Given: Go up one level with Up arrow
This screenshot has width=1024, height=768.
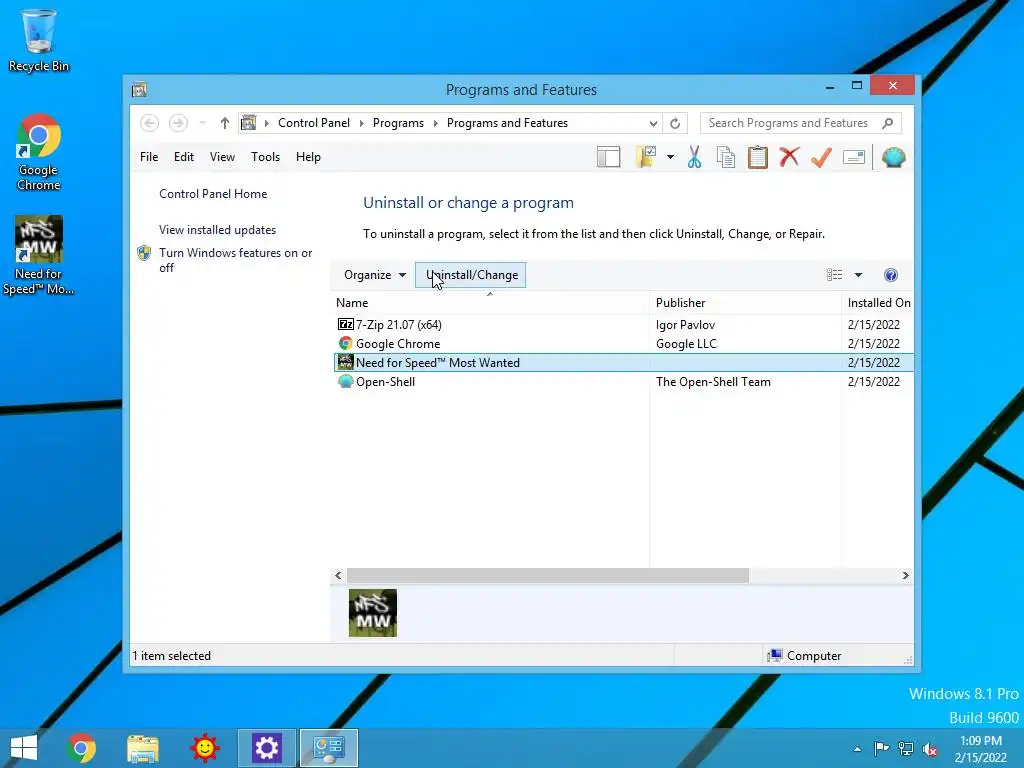Looking at the screenshot, I should point(225,123).
